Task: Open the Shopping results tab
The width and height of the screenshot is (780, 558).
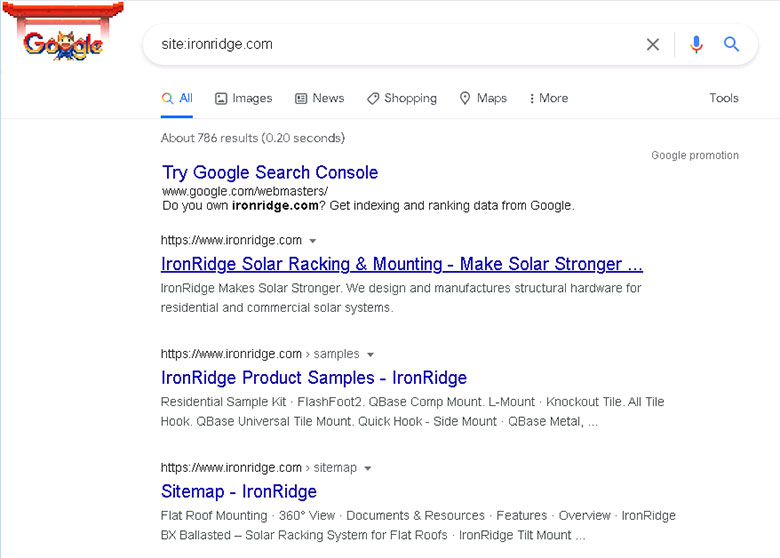Action: 401,98
